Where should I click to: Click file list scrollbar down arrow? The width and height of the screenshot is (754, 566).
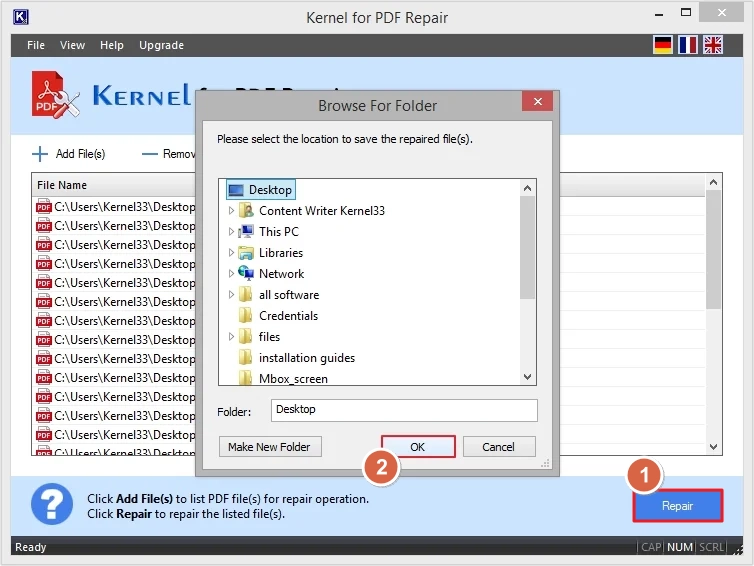[714, 447]
